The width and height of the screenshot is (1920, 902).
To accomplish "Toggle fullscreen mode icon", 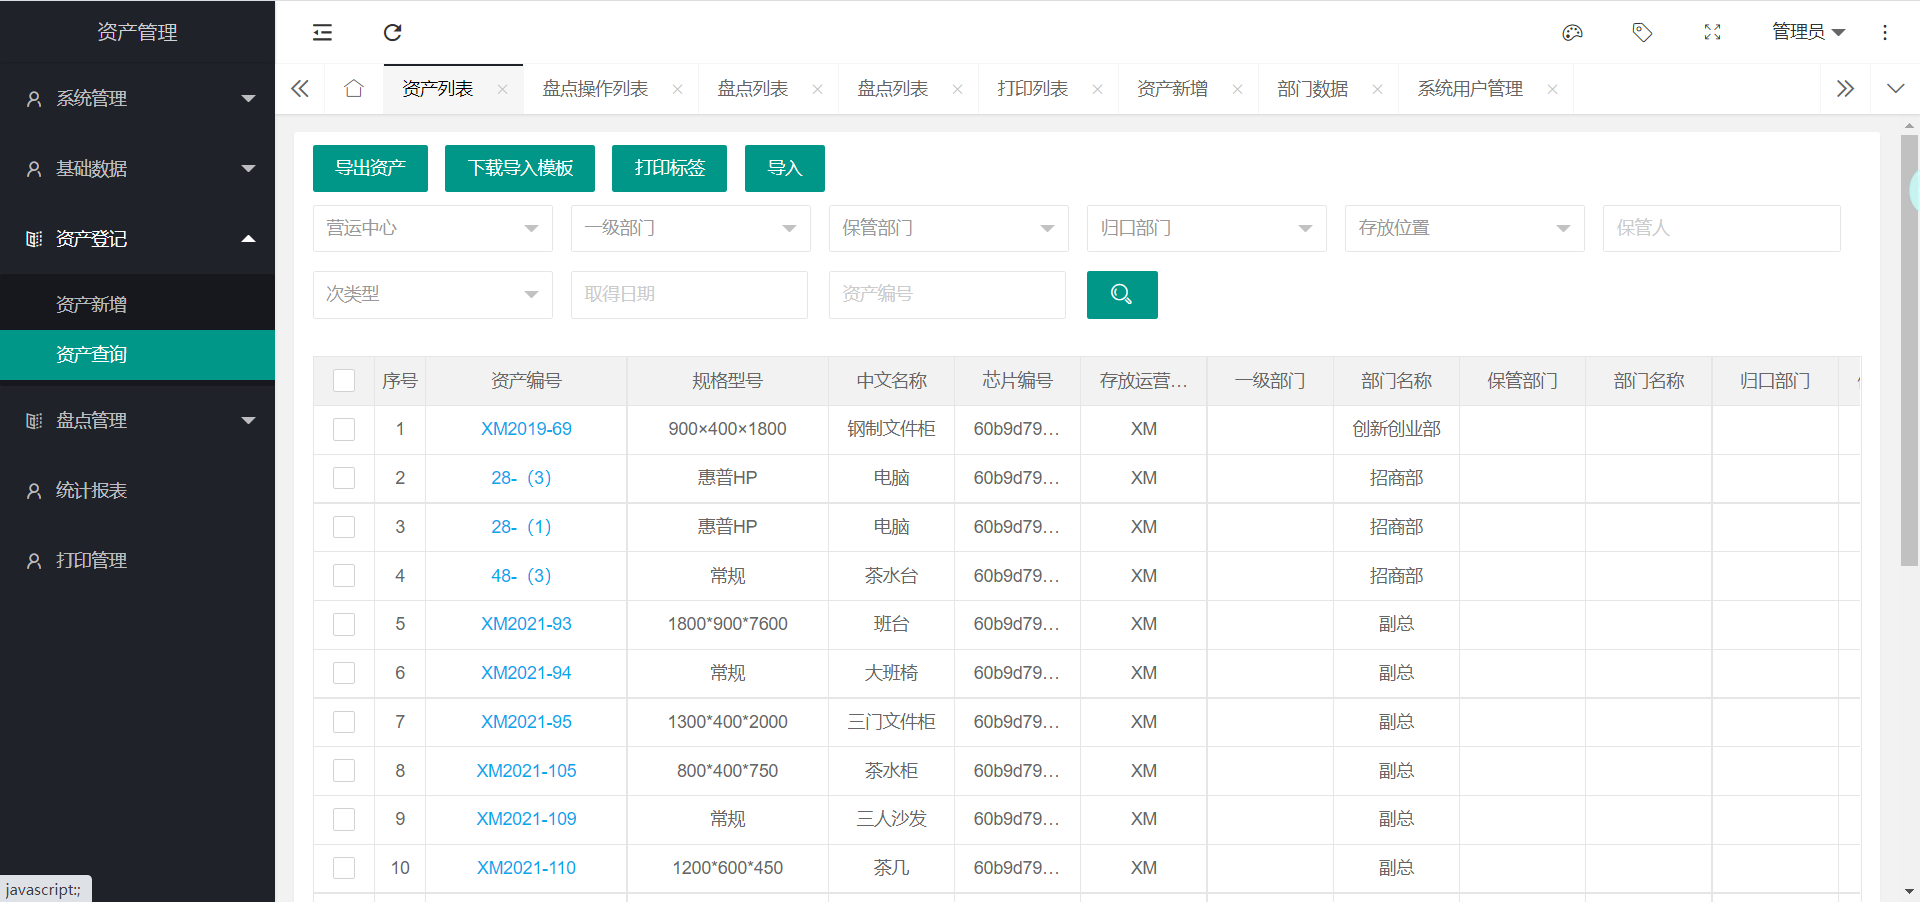I will 1712,32.
